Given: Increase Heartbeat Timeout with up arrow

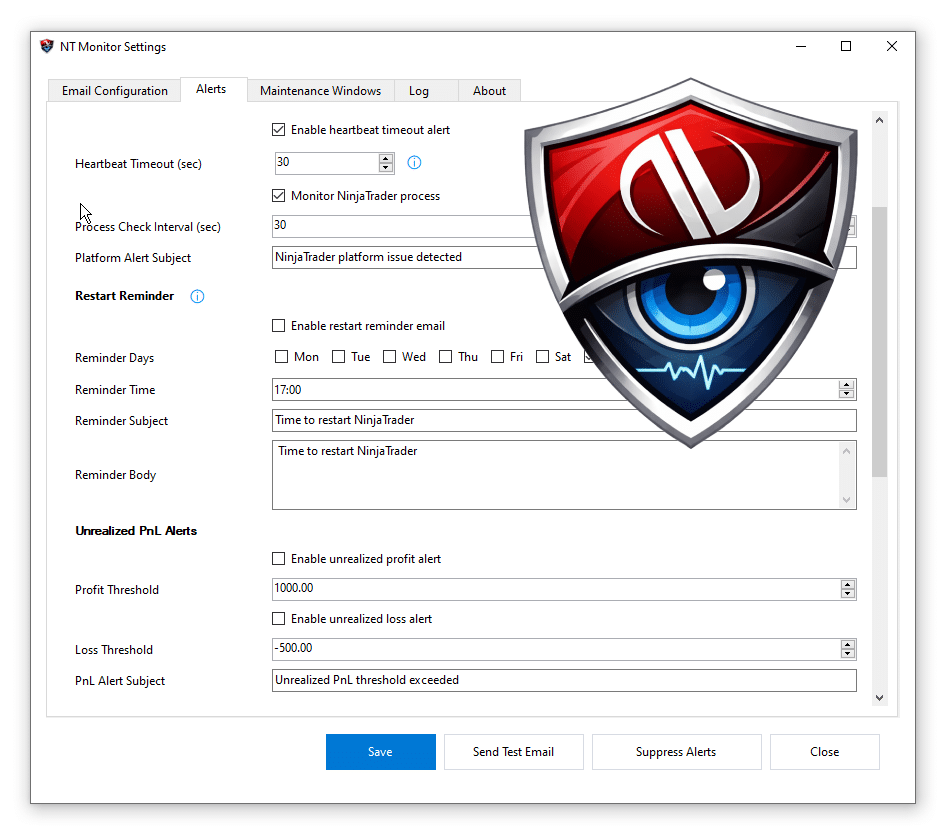Looking at the screenshot, I should tap(386, 158).
